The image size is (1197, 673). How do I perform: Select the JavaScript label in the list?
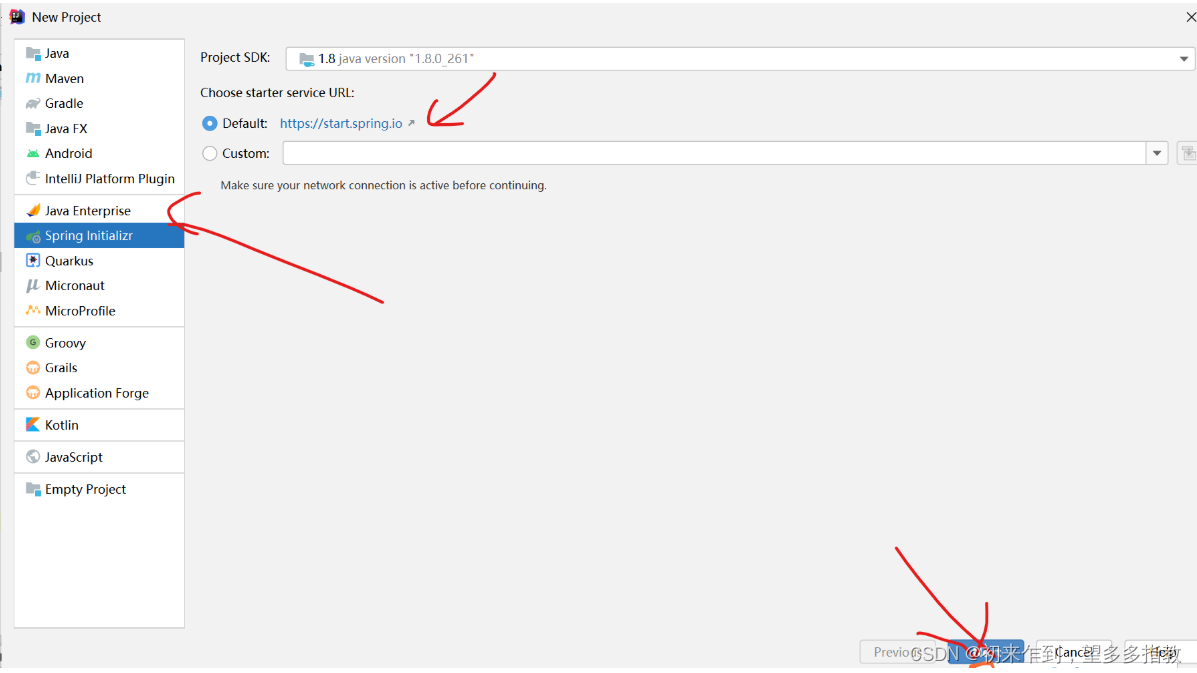[x=74, y=457]
